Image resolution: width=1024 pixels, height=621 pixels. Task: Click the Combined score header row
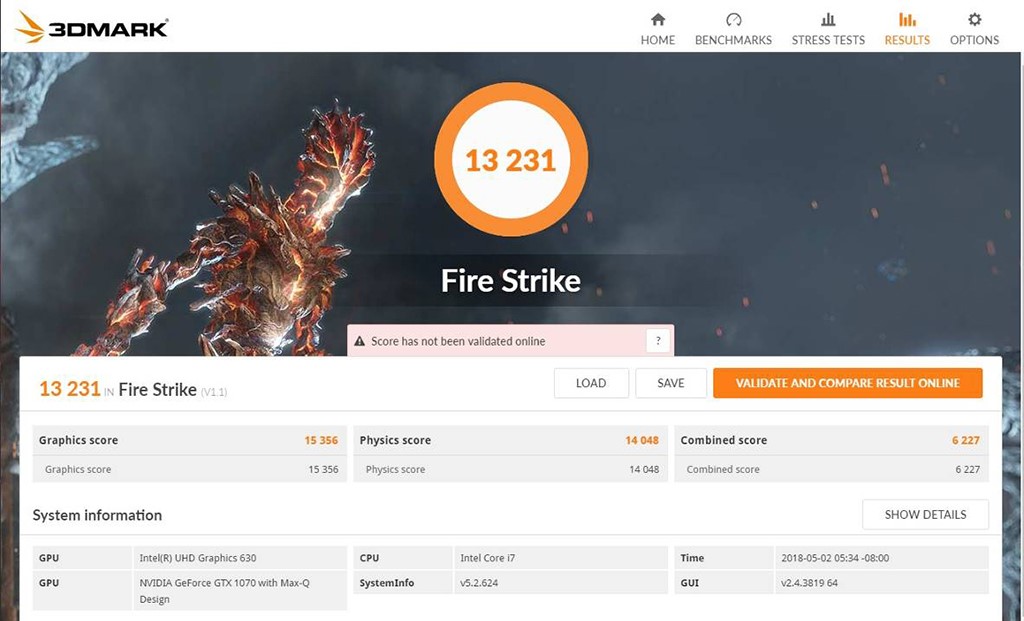click(x=831, y=440)
